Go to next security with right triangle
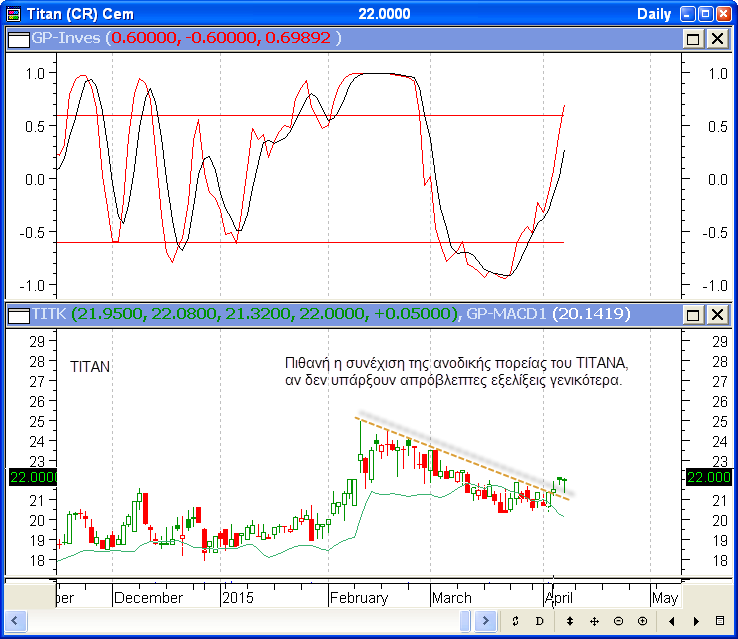Viewport: 738px width, 639px height. 696,621
